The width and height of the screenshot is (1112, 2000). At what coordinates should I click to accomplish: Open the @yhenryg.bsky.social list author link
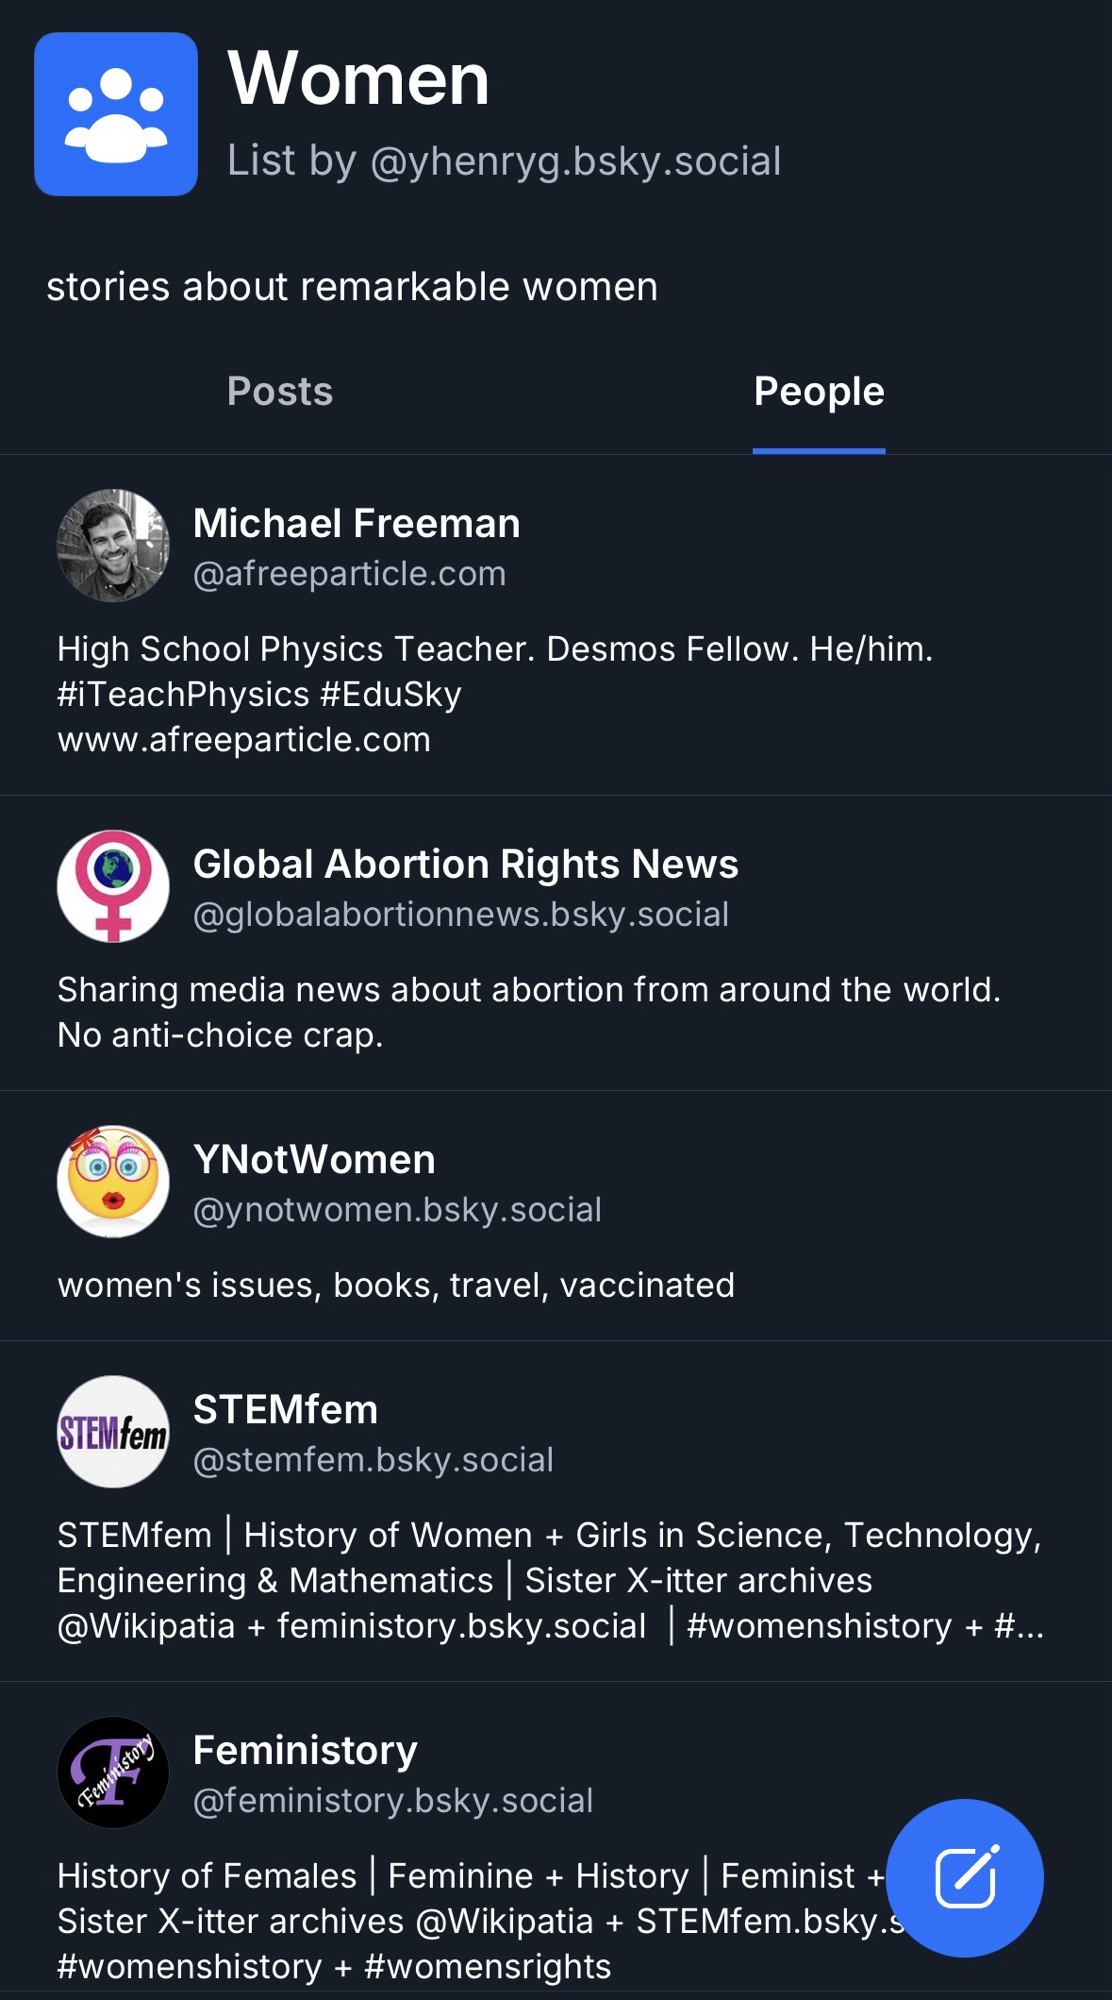coord(575,161)
